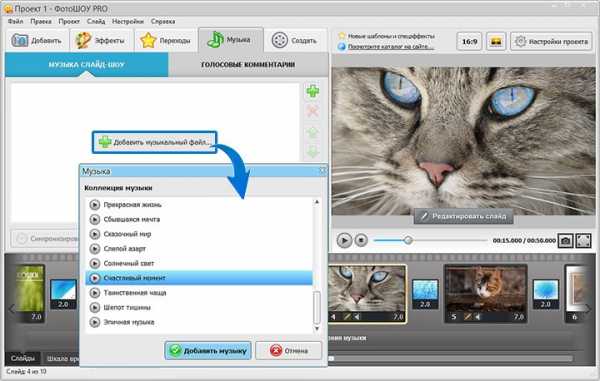Click the red X delete-track icon
This screenshot has width=600, height=381.
point(313,112)
